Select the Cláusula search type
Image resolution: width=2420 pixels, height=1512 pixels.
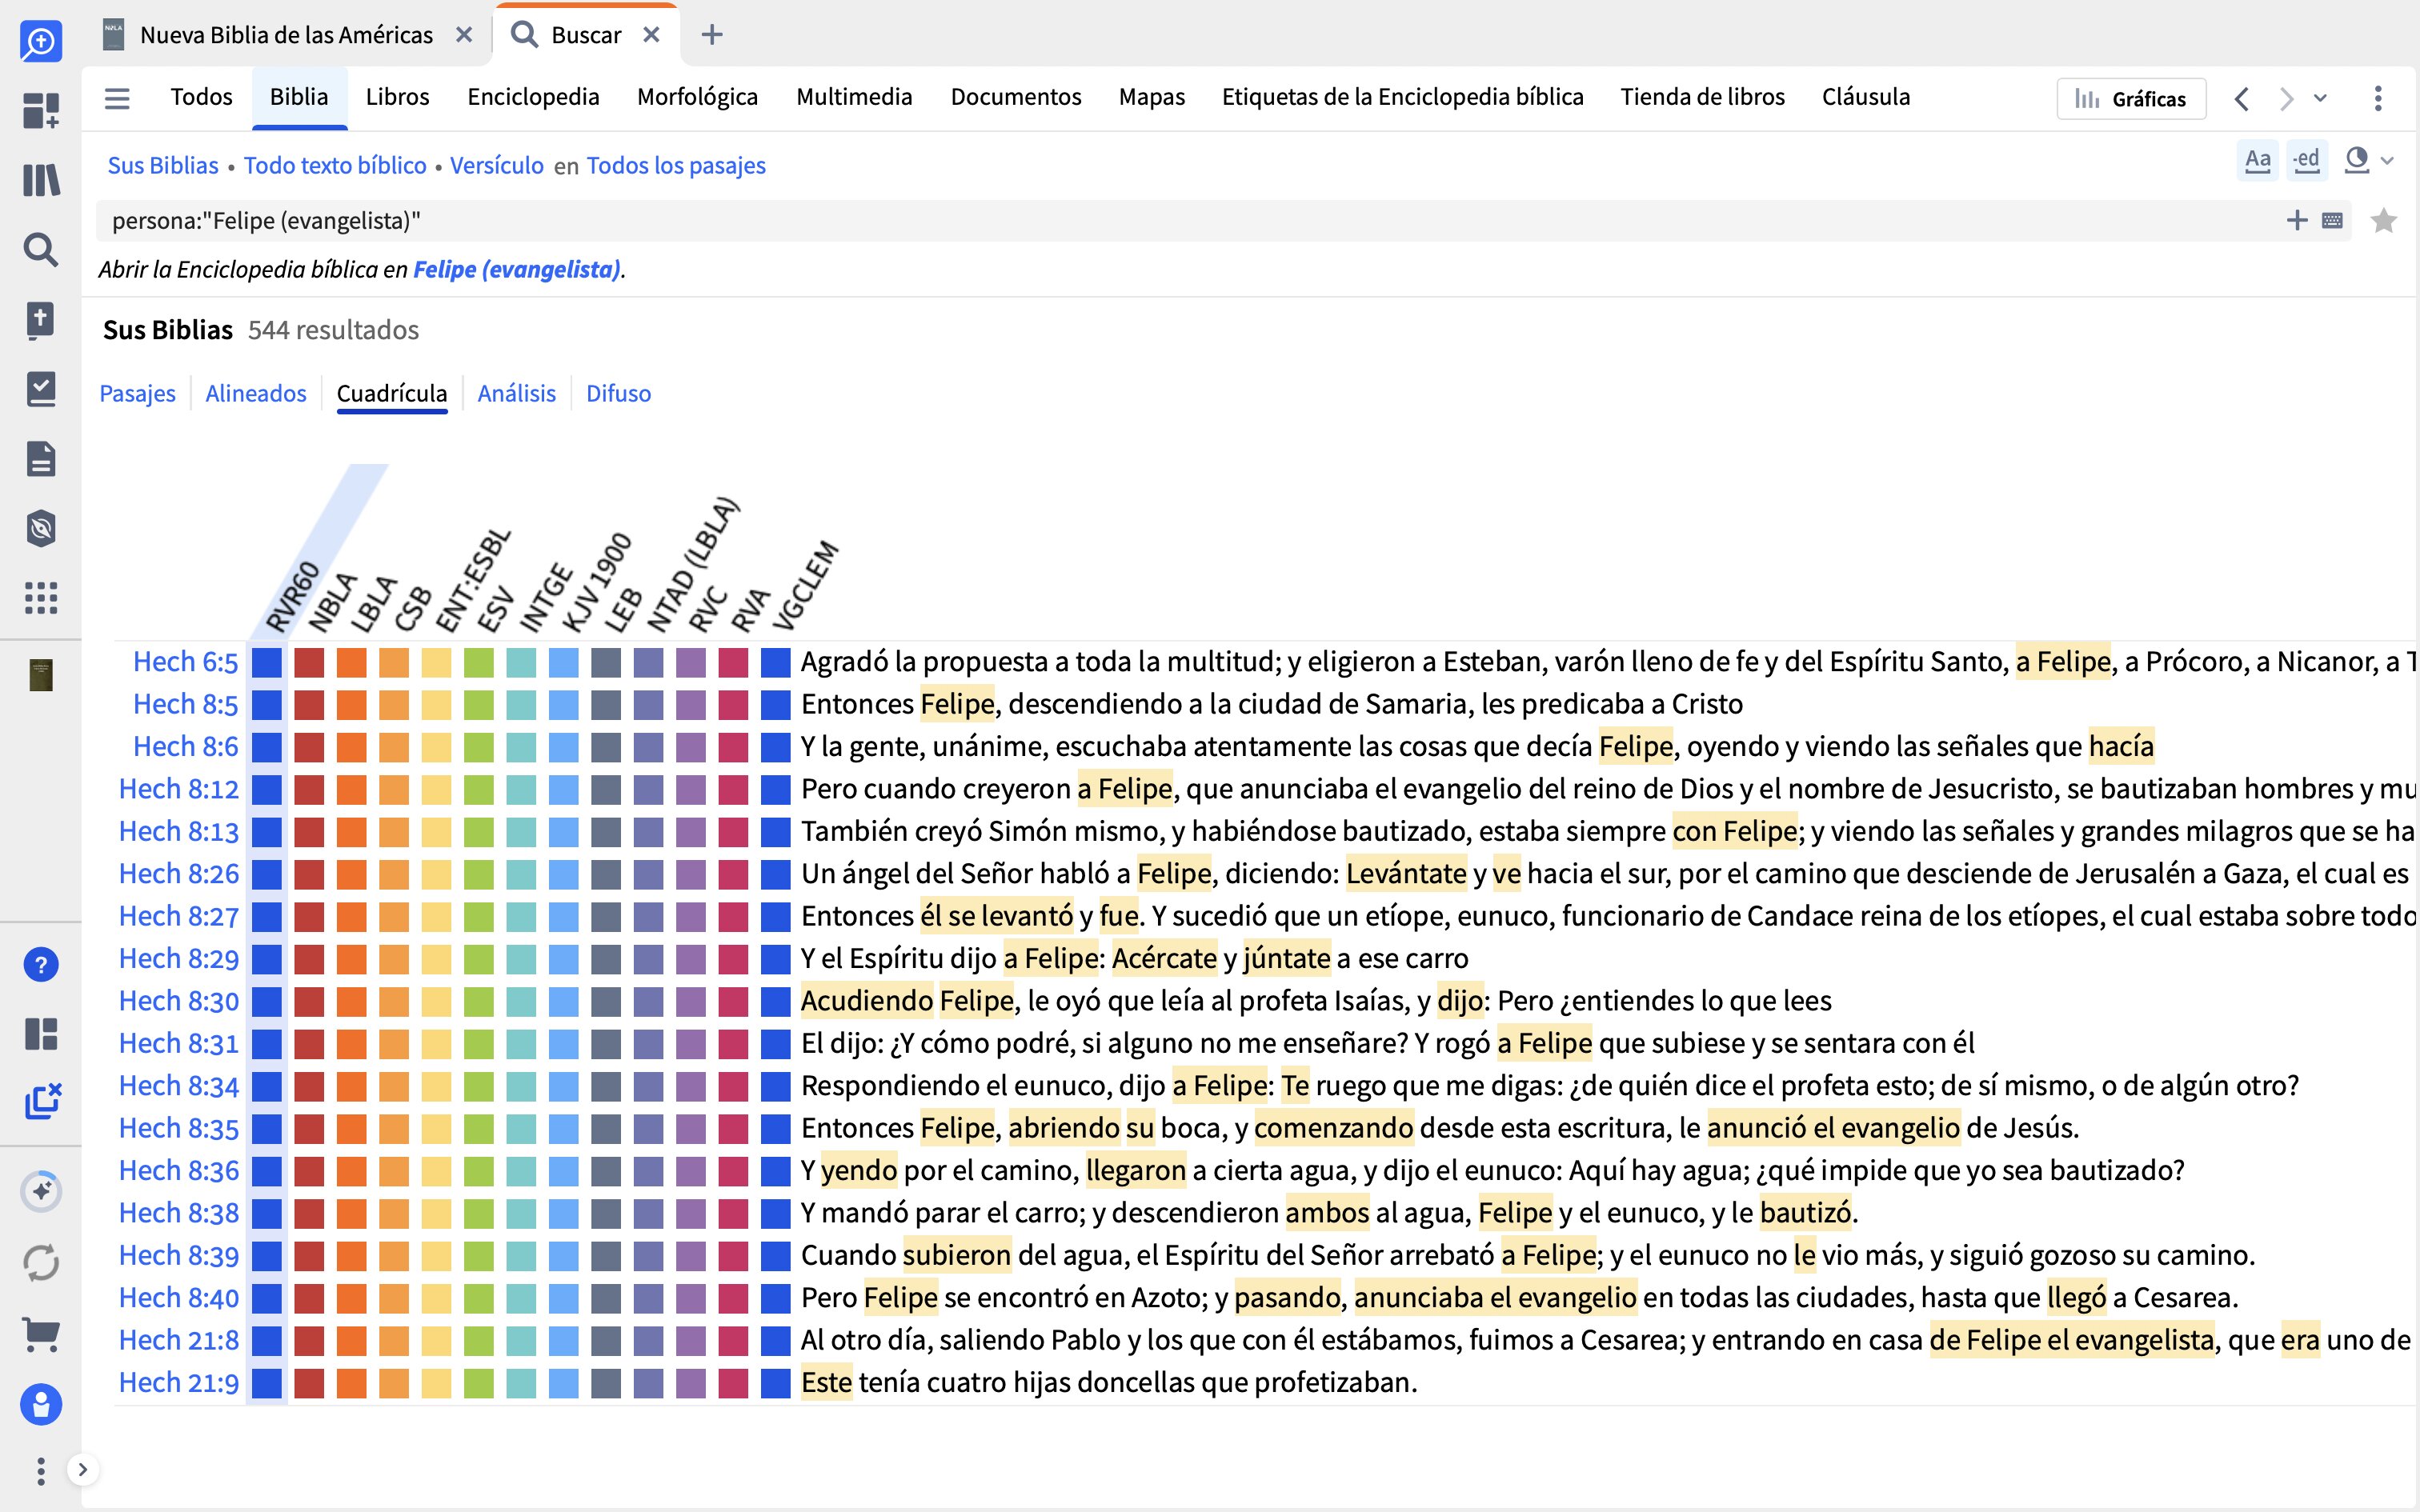point(1865,97)
